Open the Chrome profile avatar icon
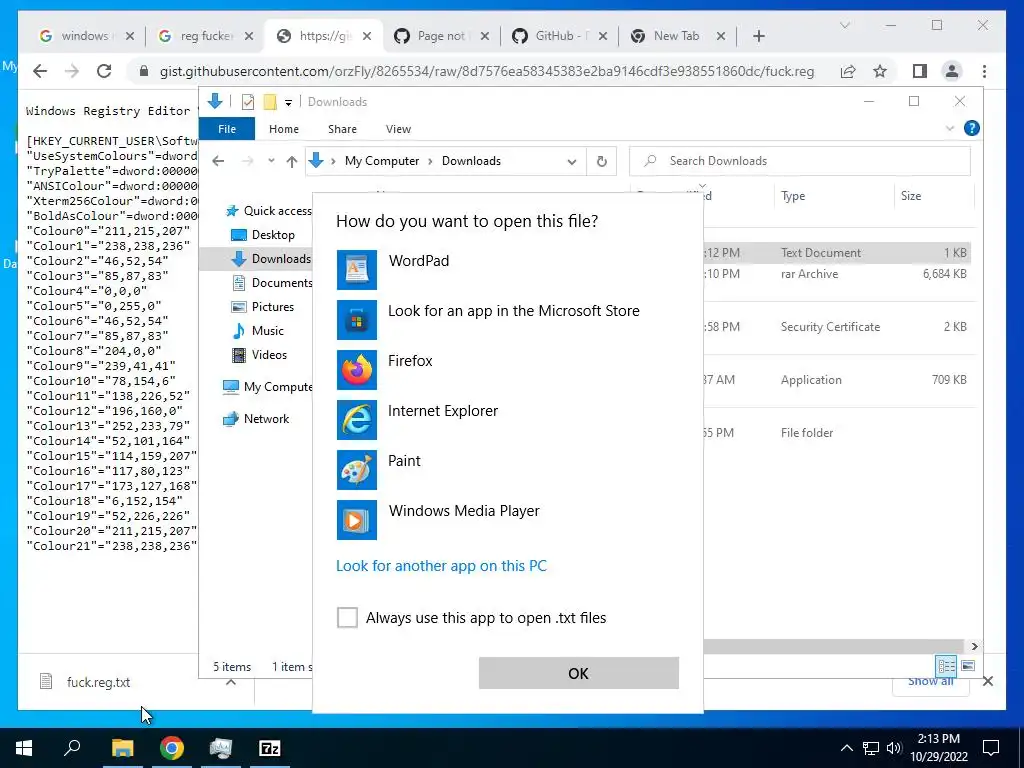 tap(952, 71)
